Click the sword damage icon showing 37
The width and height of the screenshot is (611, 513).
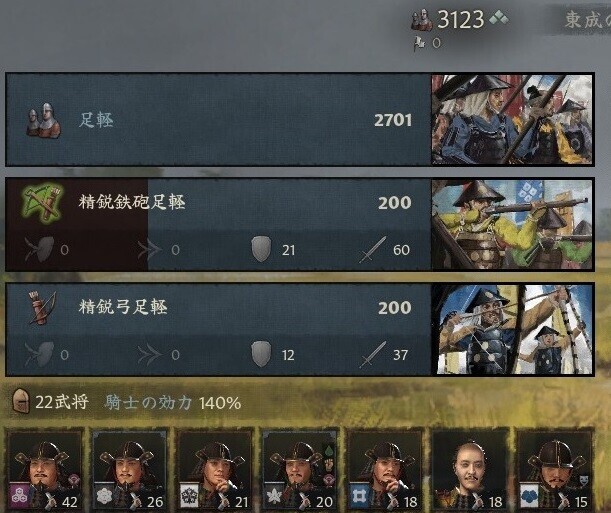(373, 354)
